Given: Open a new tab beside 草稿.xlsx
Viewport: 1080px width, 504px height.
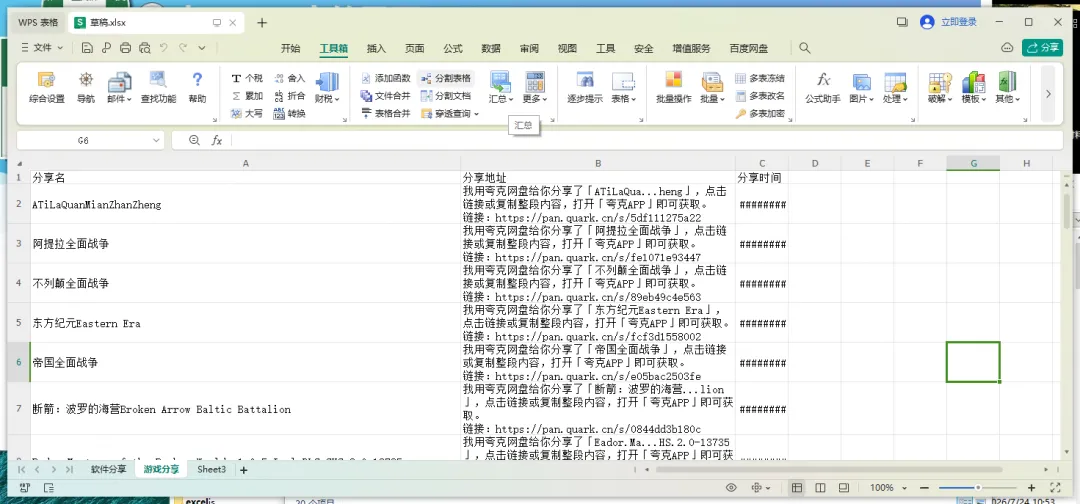Looking at the screenshot, I should coord(262,23).
